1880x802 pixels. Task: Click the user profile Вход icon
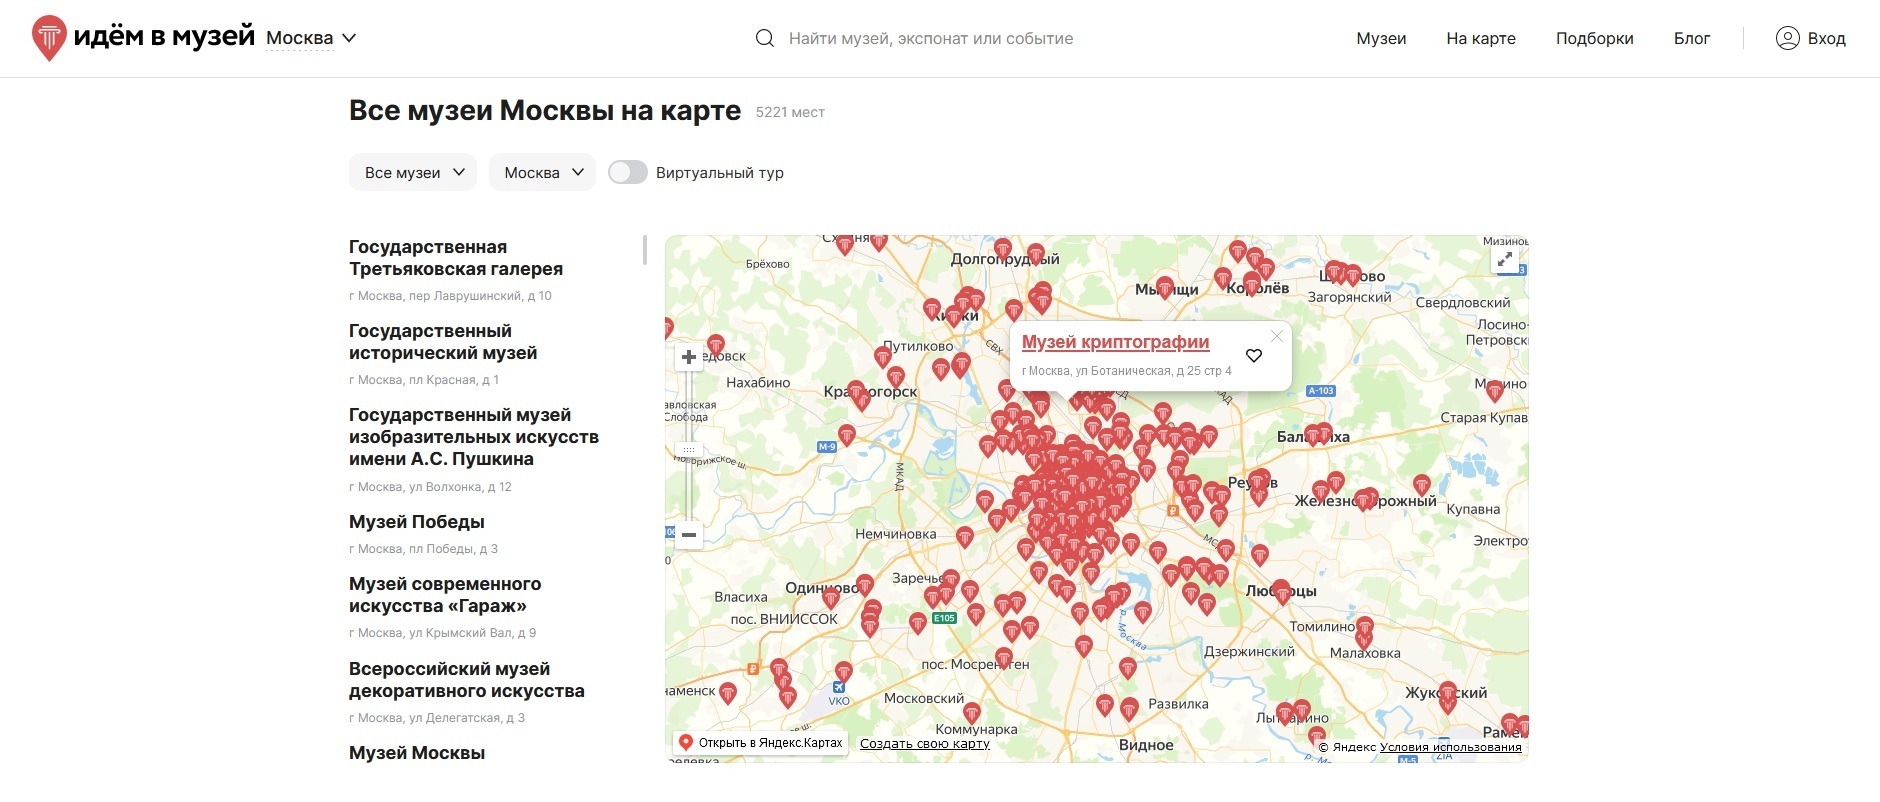[x=1787, y=38]
